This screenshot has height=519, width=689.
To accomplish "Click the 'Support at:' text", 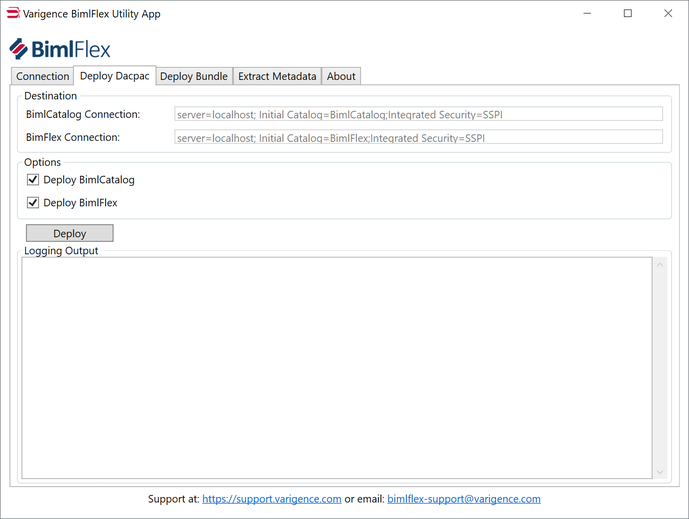I will click(174, 499).
